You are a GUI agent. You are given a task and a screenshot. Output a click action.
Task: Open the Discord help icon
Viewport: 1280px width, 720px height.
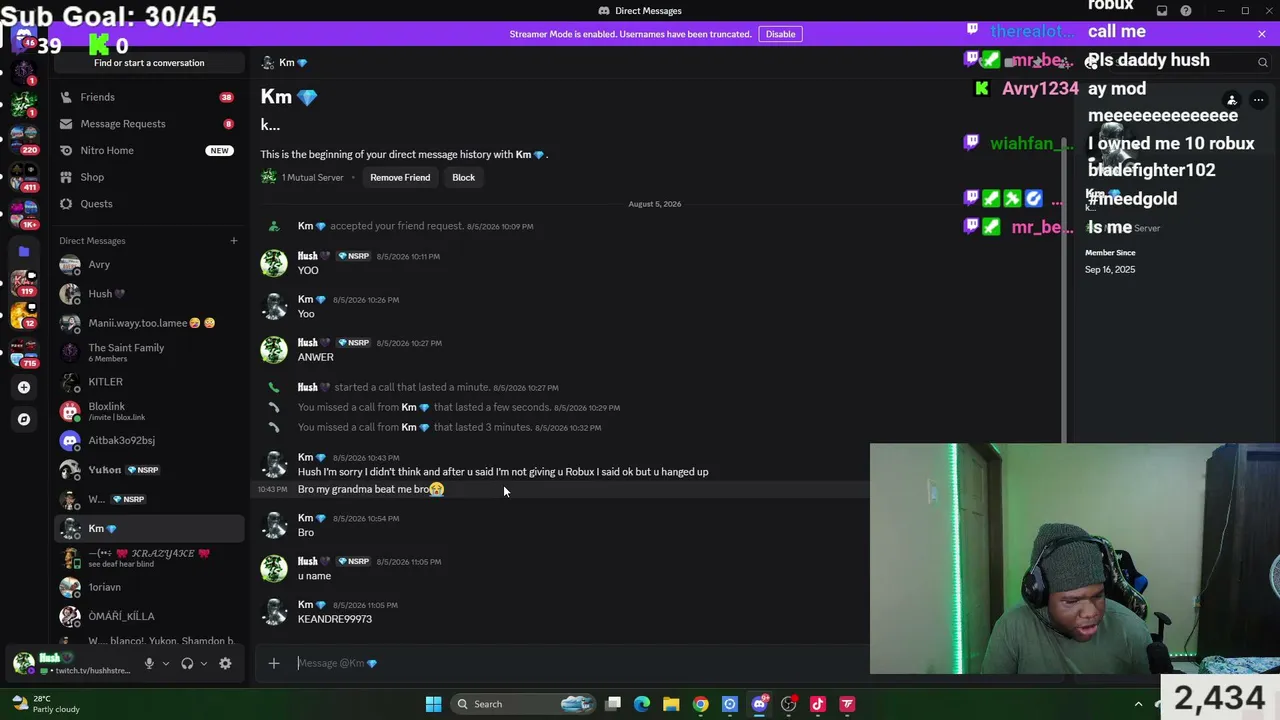1186,11
